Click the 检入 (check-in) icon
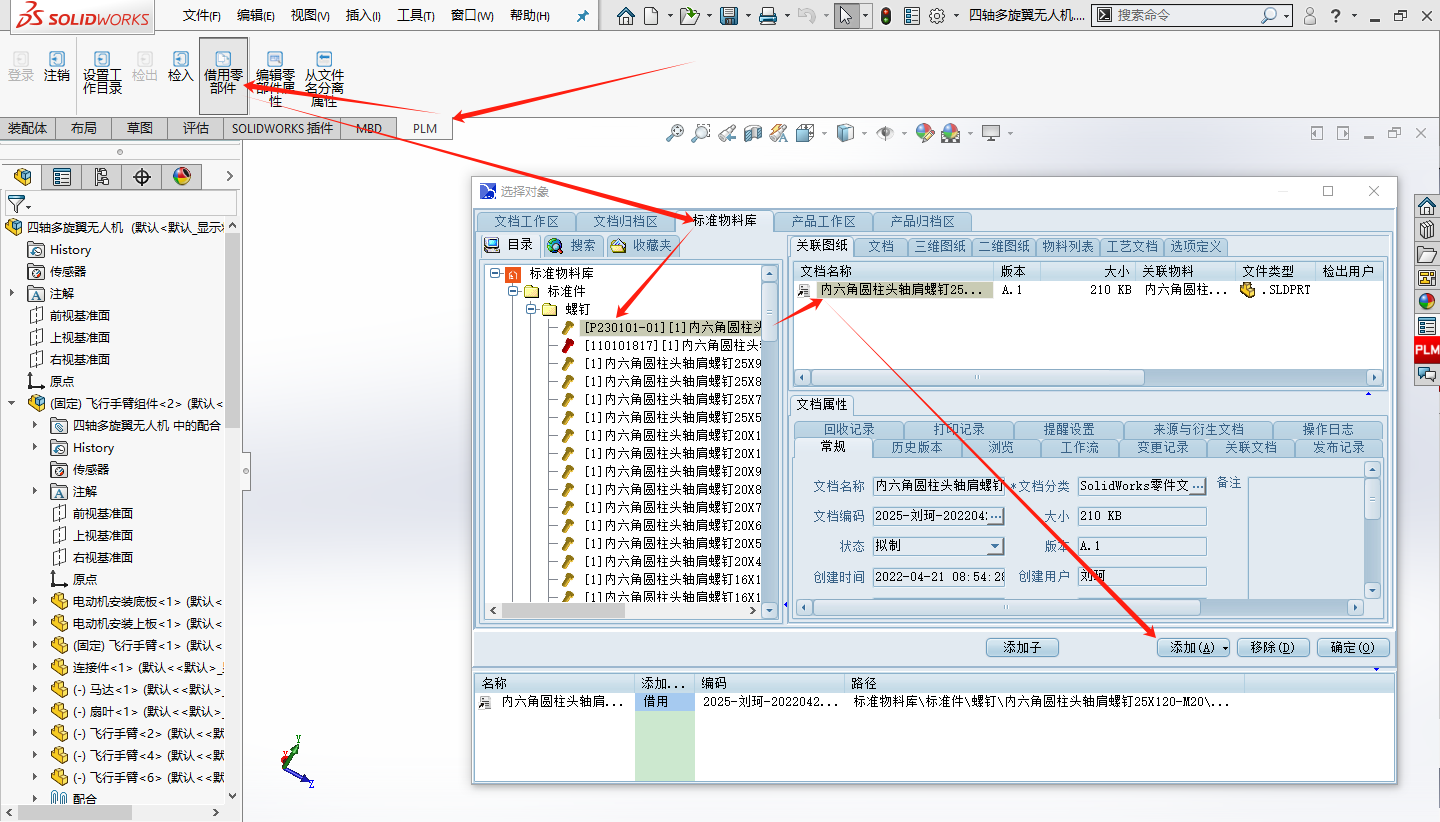Screen dimensions: 1440x822 [180, 67]
